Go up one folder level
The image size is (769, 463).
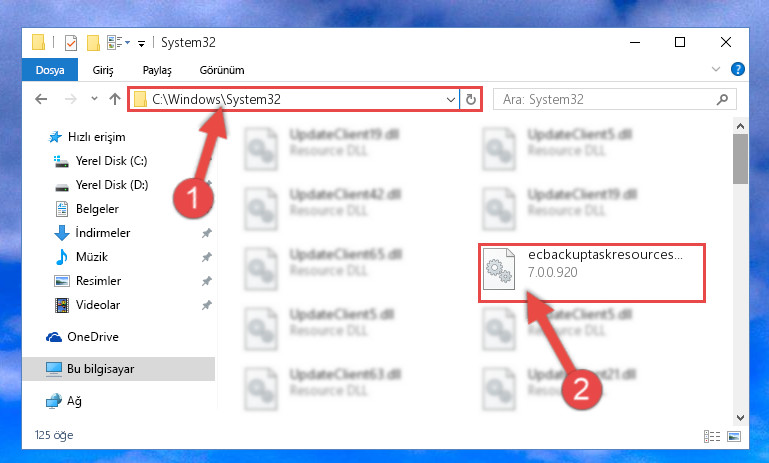[115, 100]
